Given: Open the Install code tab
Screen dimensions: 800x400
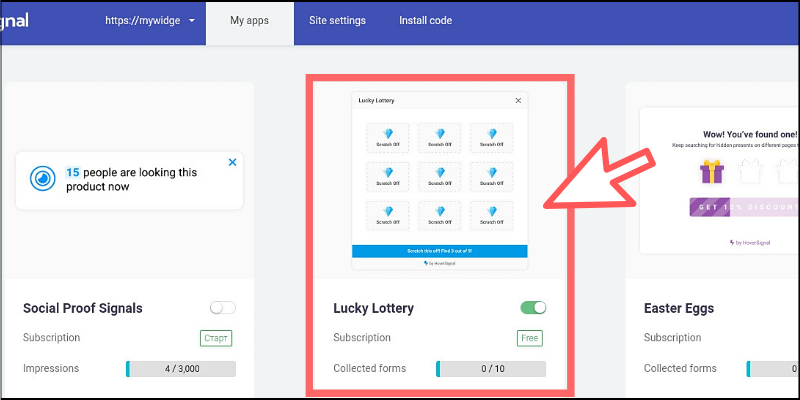Looking at the screenshot, I should click(426, 21).
